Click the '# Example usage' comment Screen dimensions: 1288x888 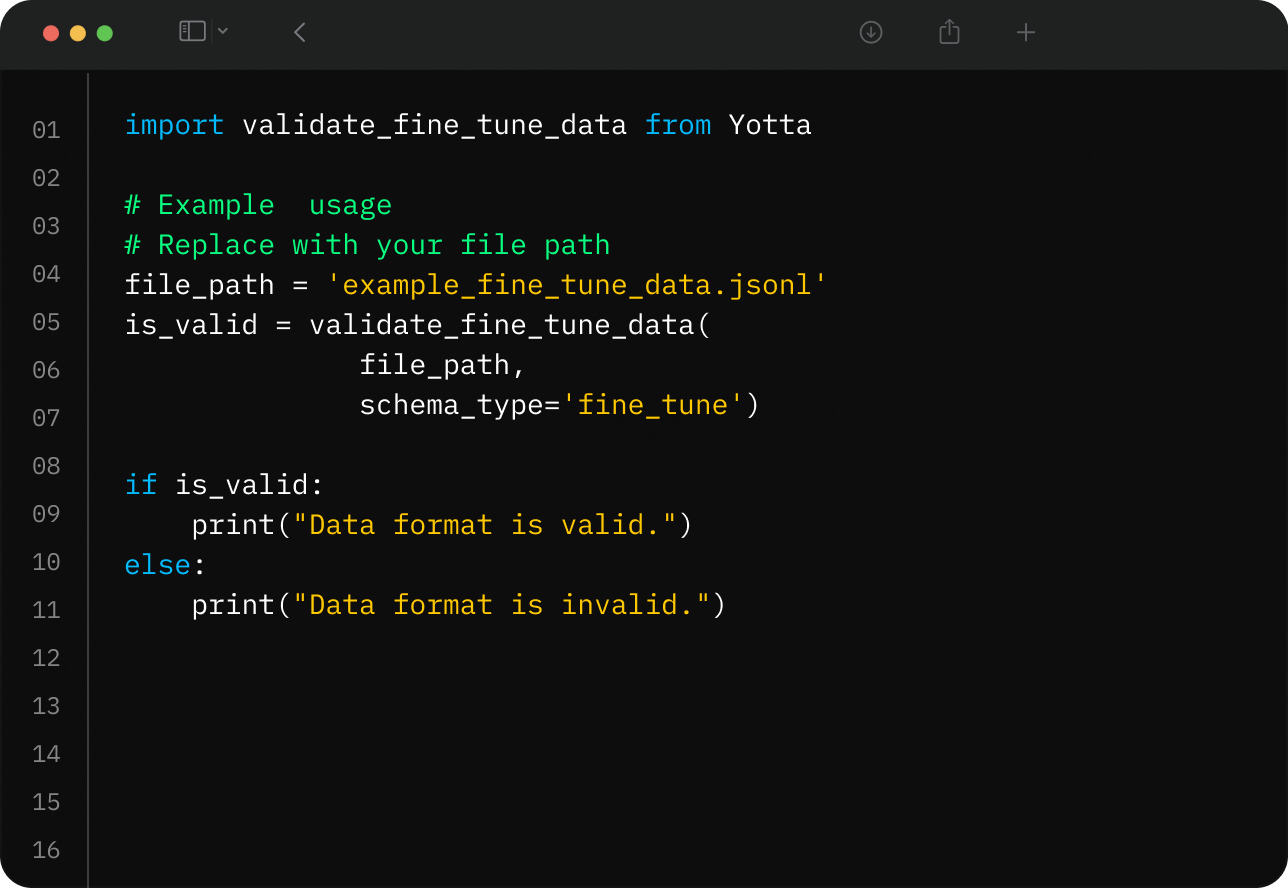(x=258, y=205)
